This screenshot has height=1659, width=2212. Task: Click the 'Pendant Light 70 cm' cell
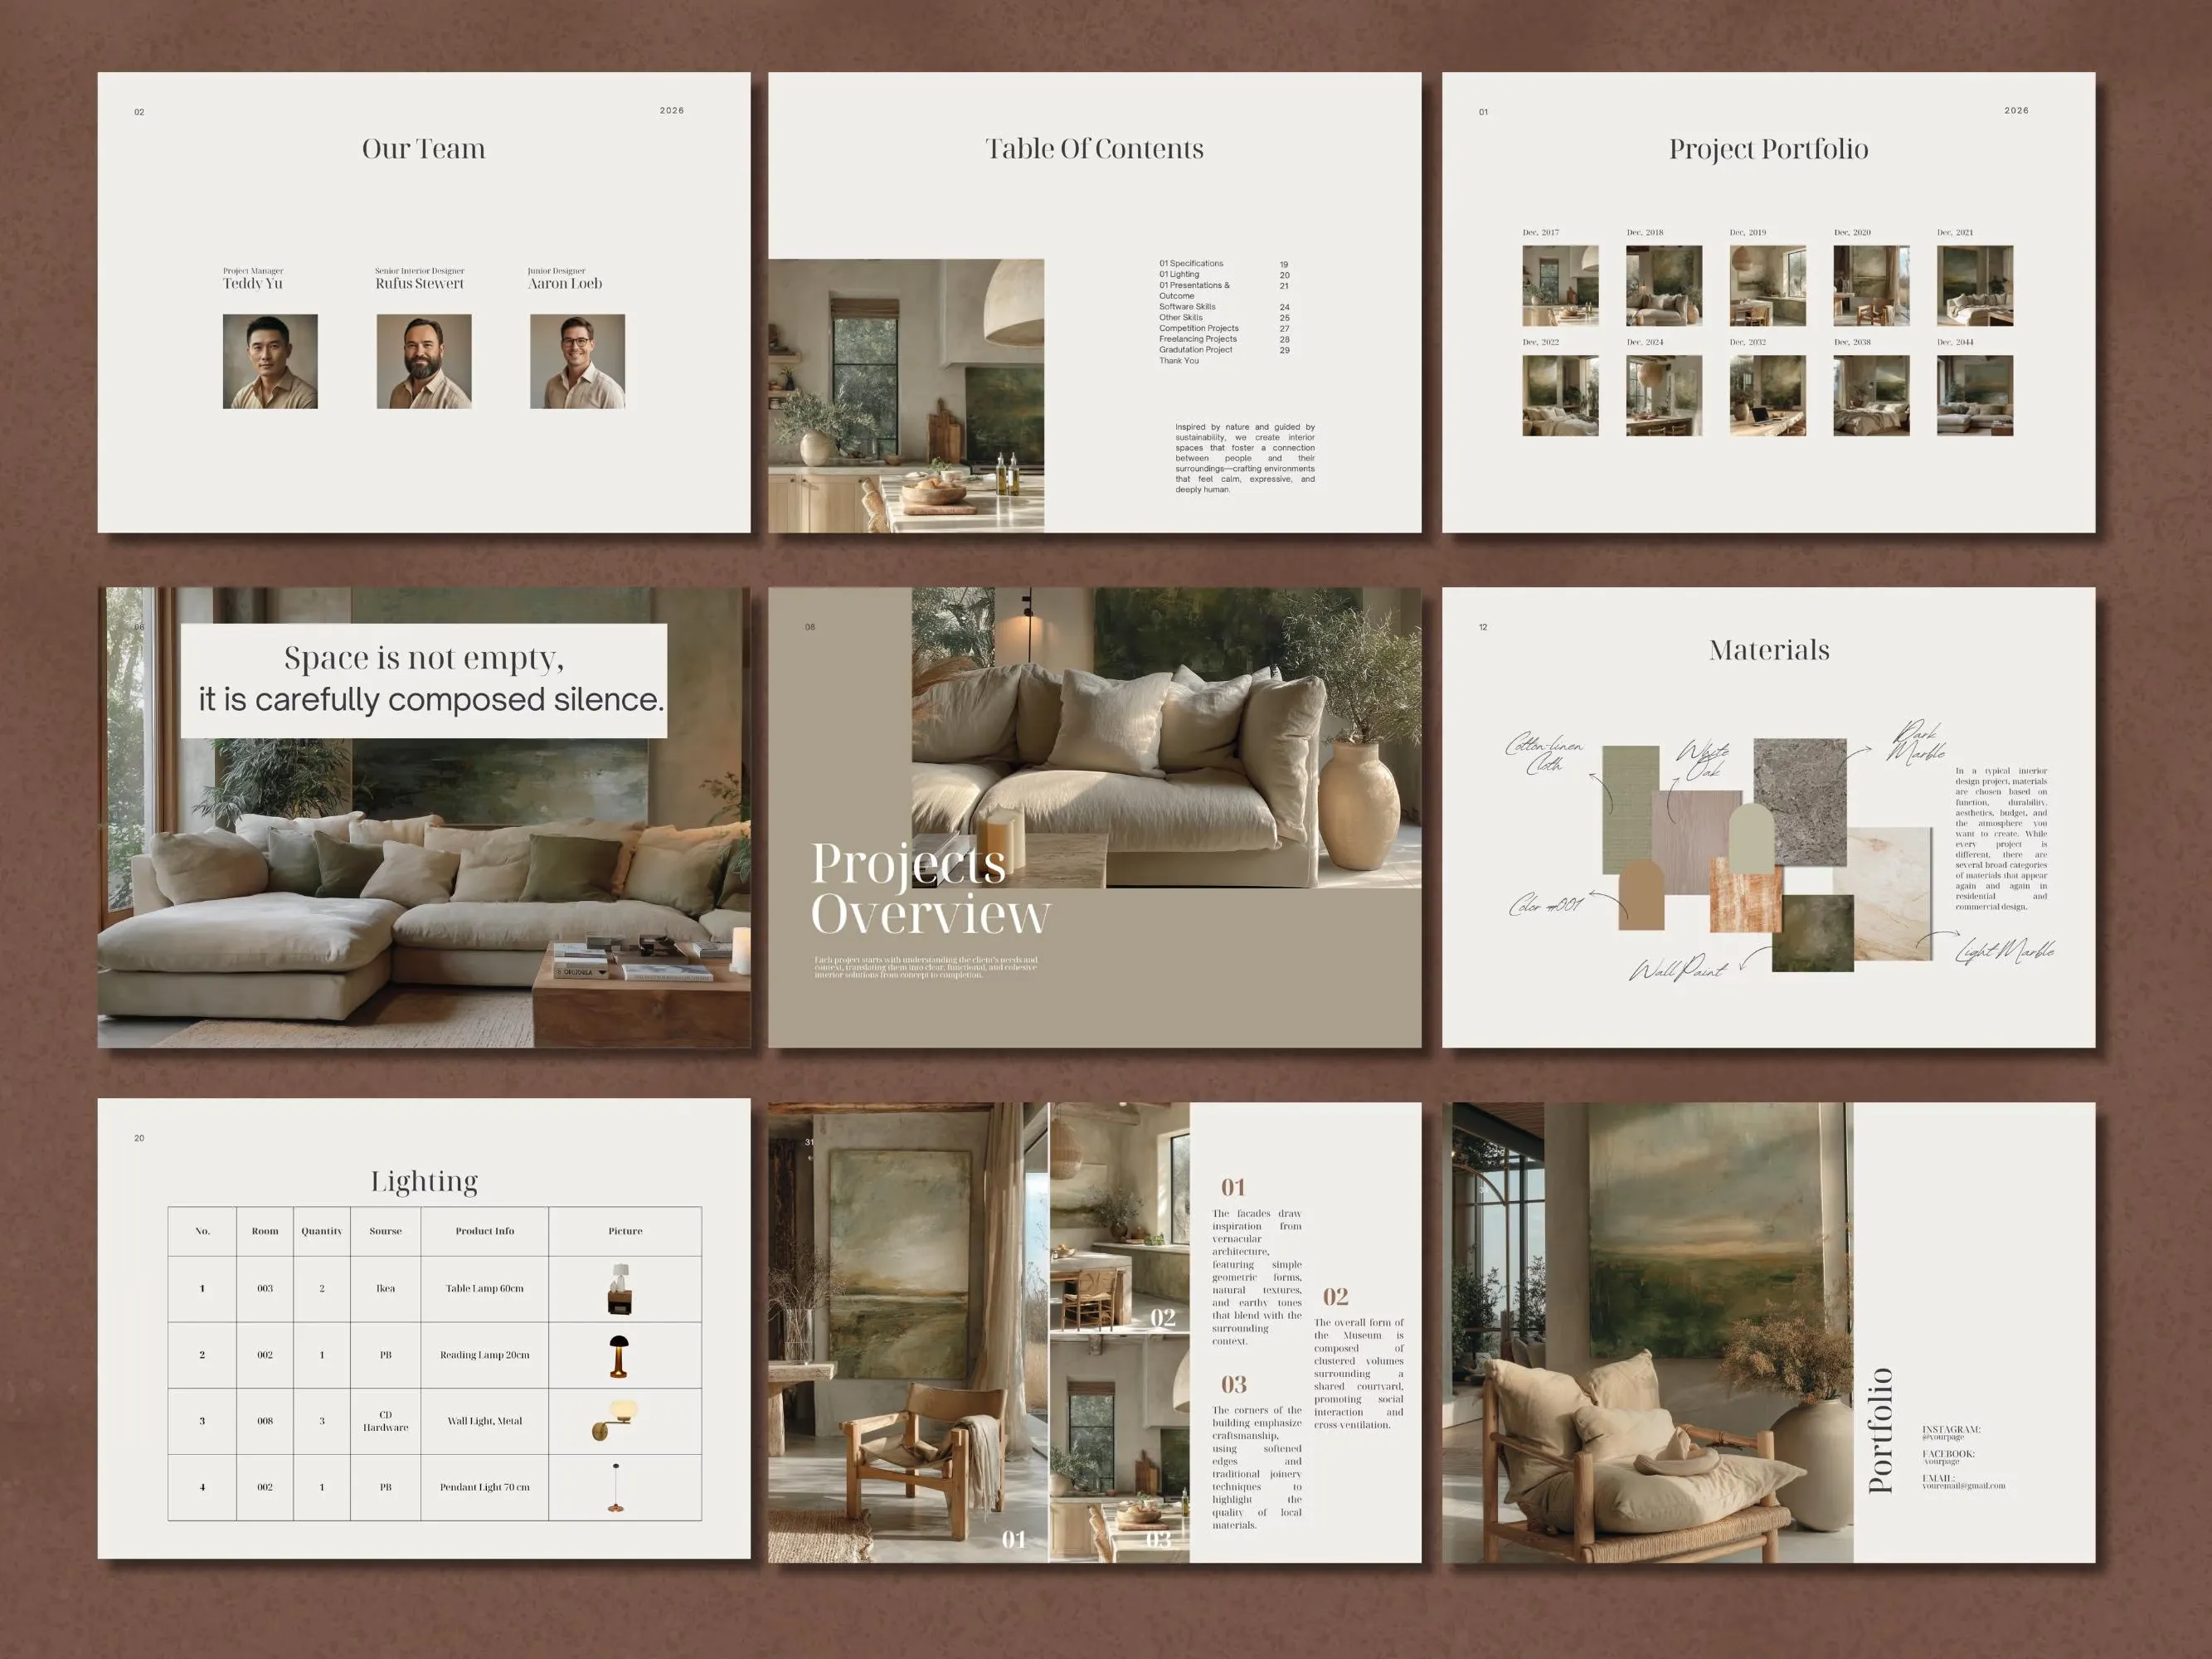(x=484, y=1487)
